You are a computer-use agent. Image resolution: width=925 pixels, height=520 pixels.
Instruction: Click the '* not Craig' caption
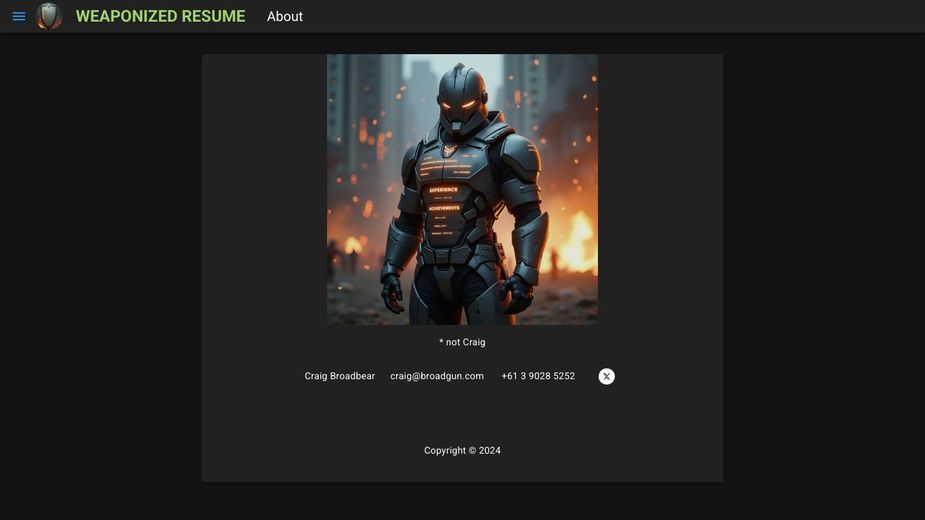462,342
